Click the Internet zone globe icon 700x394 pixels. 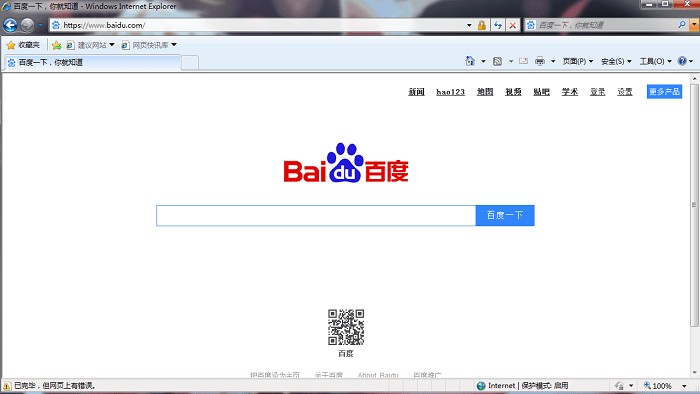point(481,386)
